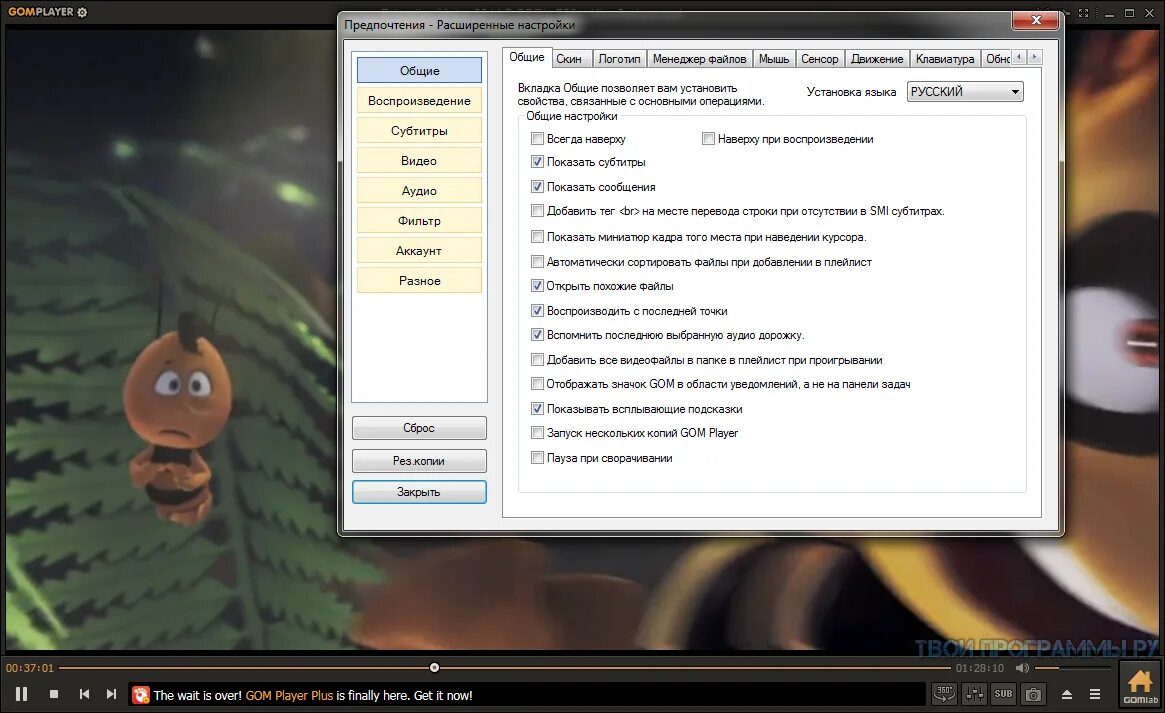Switch to the 'Клавиатура' tab

point(944,59)
